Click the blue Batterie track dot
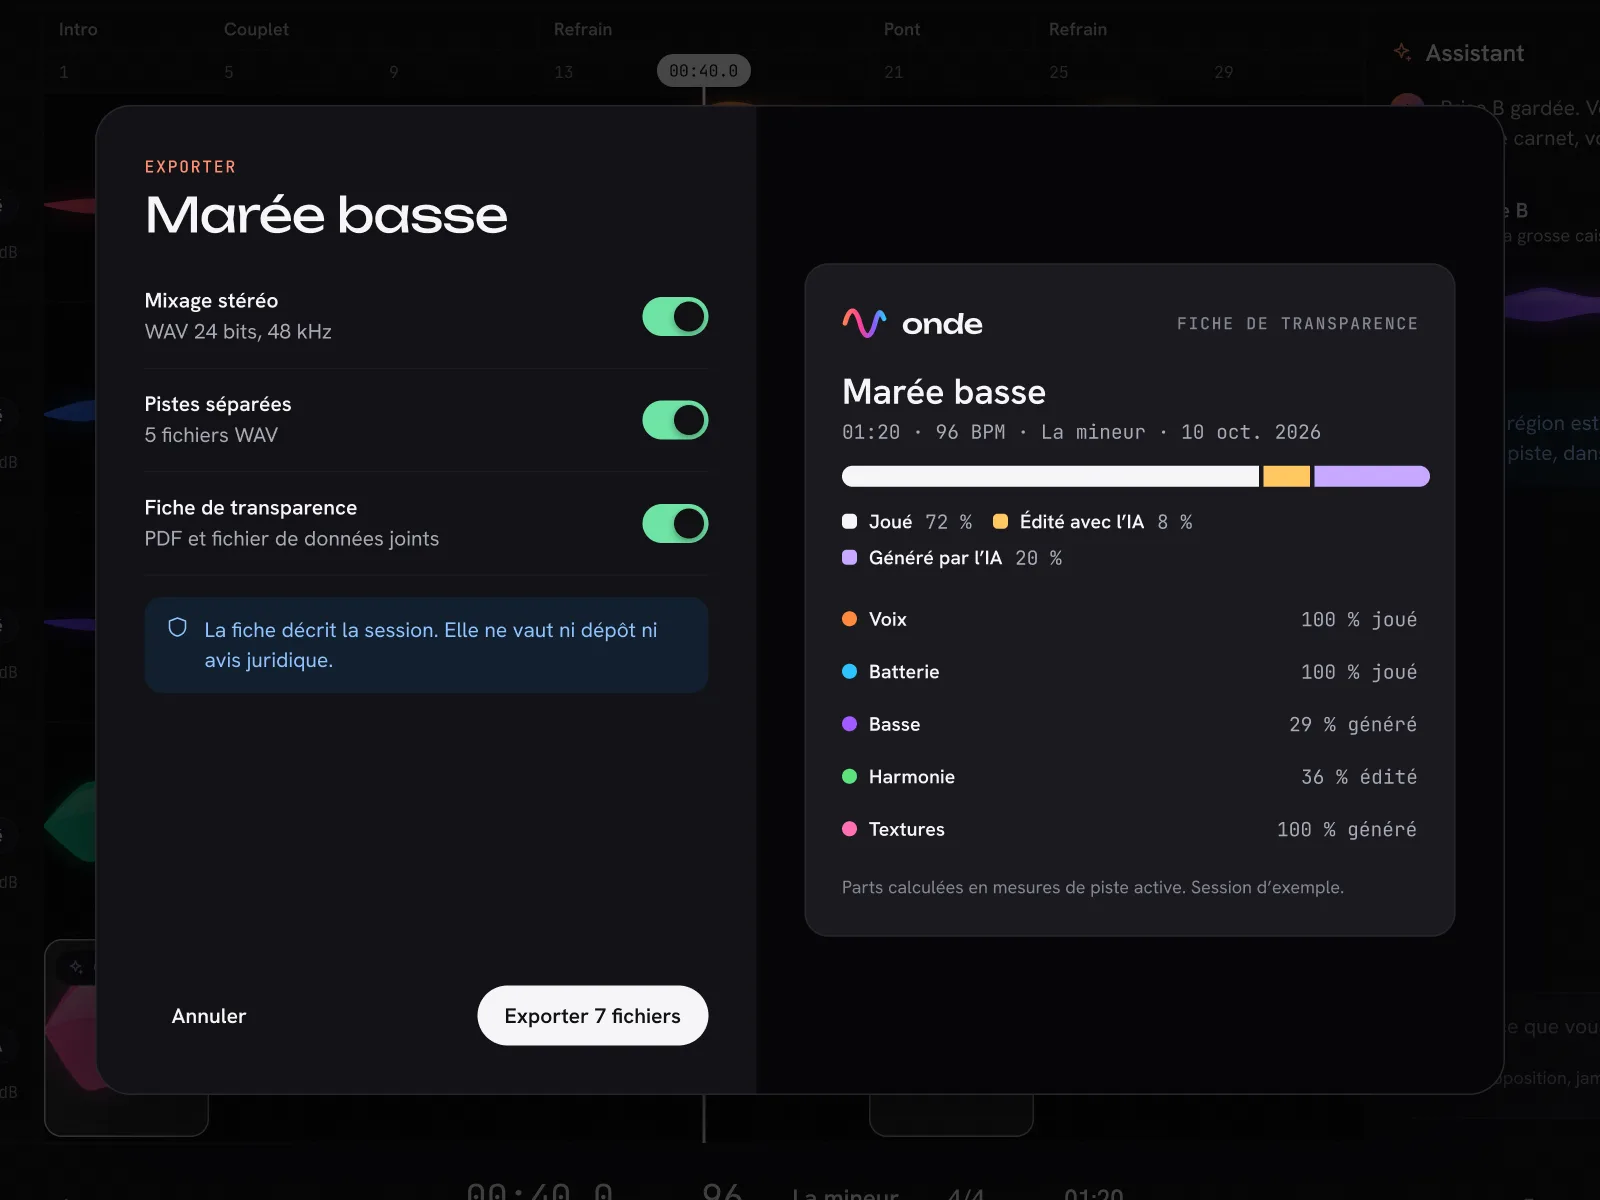The image size is (1600, 1200). [x=850, y=672]
